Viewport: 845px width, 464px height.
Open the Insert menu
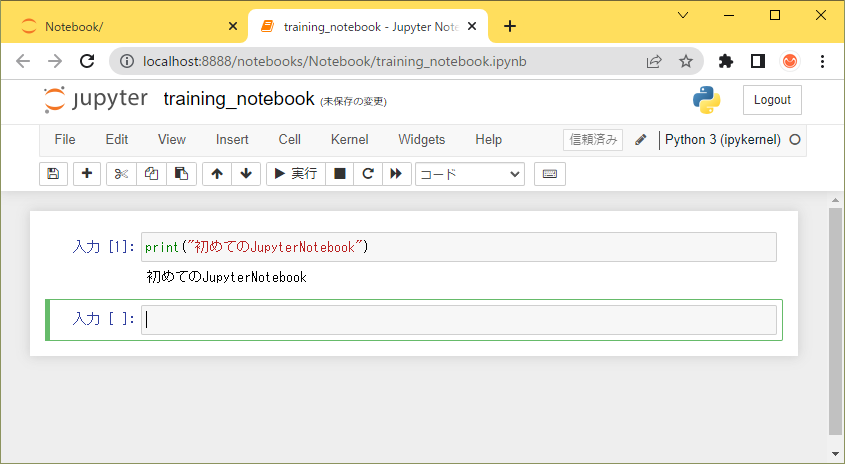pyautogui.click(x=232, y=140)
